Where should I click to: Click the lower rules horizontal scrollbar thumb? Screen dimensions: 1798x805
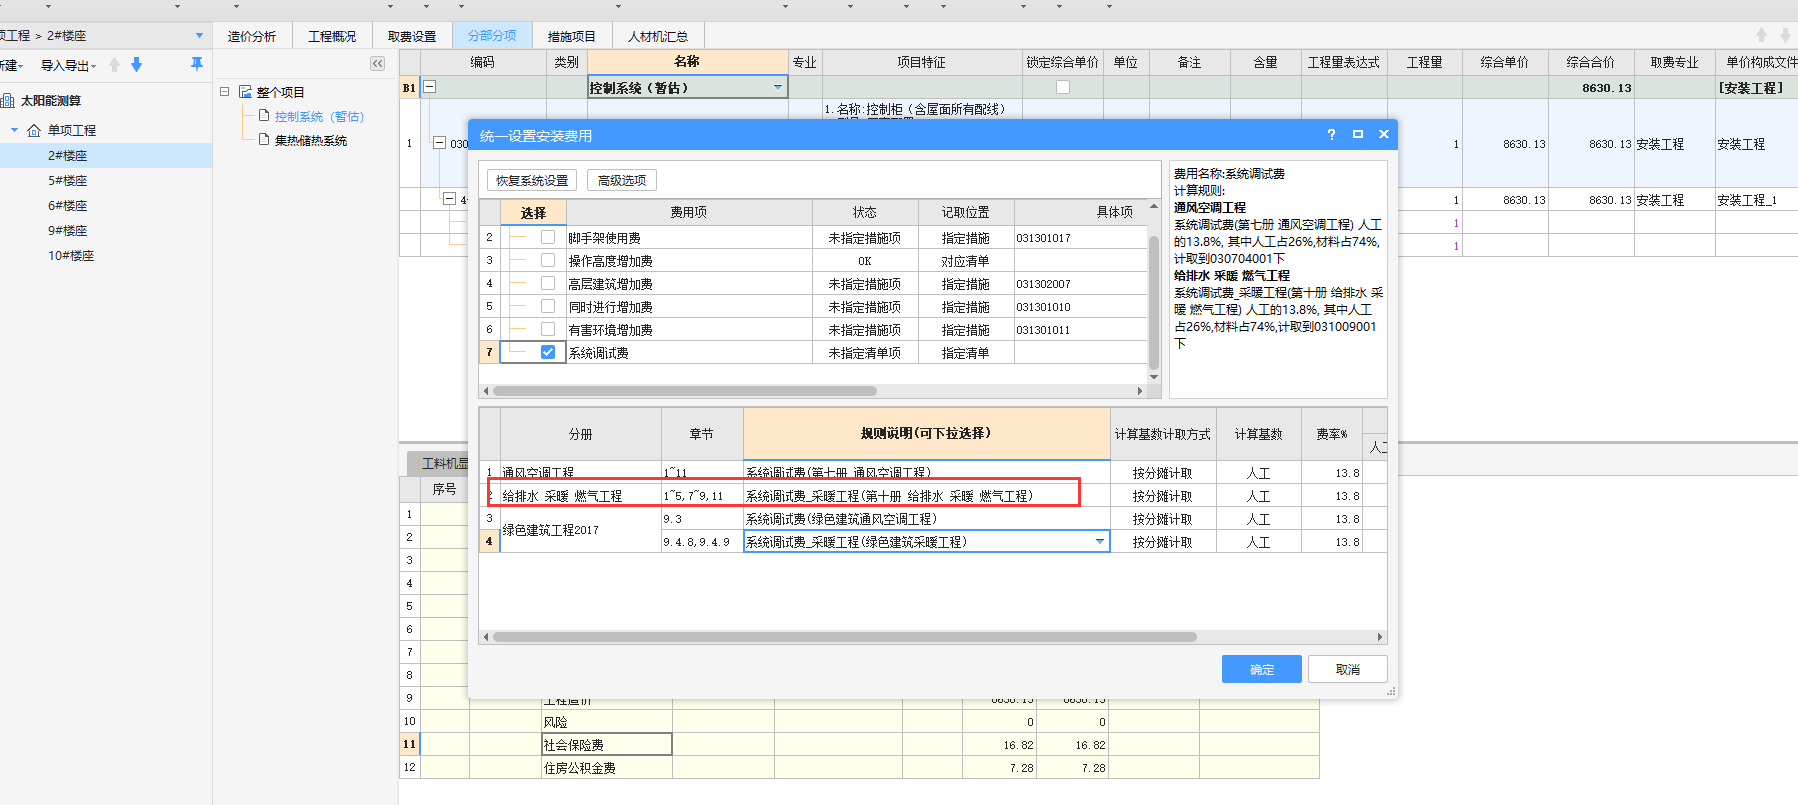[x=845, y=637]
